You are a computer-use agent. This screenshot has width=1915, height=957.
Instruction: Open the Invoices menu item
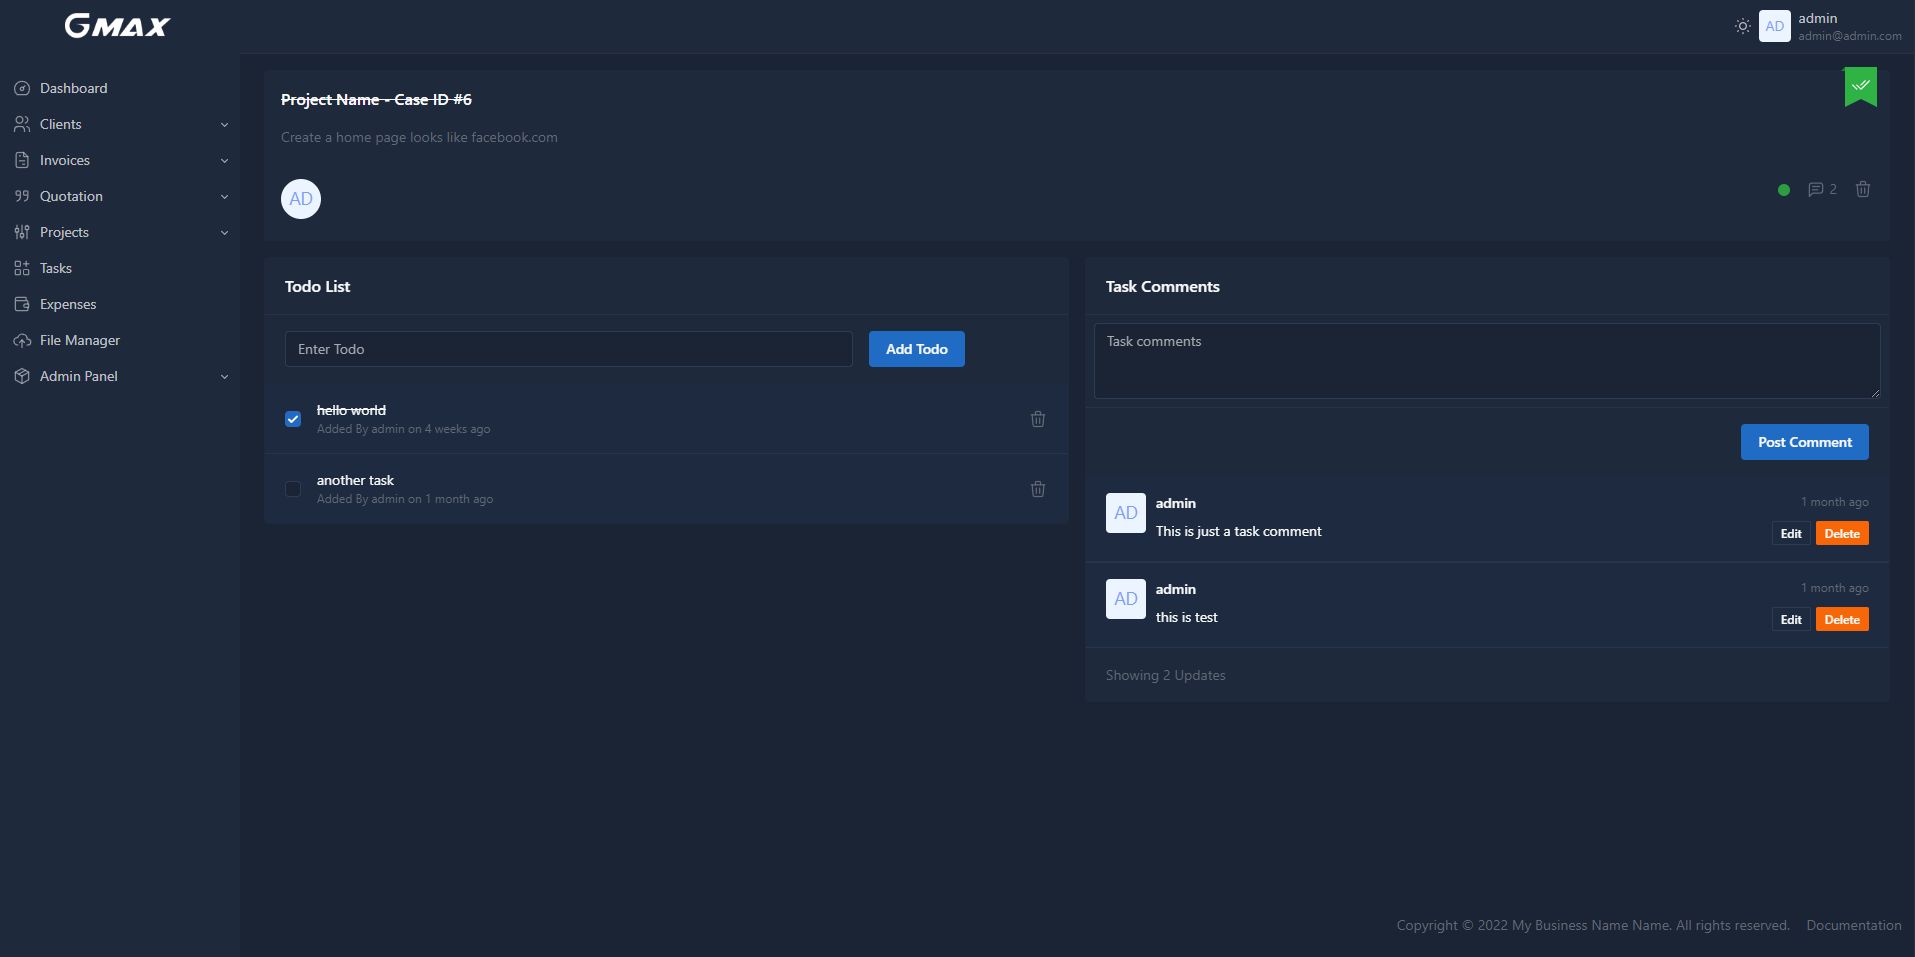pos(120,160)
